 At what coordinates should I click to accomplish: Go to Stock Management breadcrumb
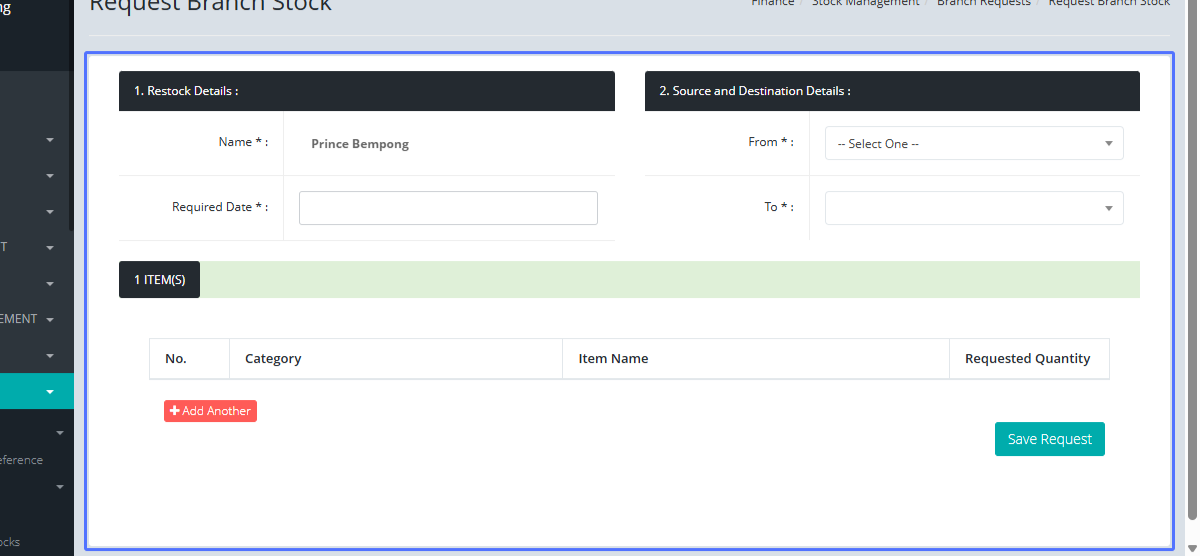[865, 3]
